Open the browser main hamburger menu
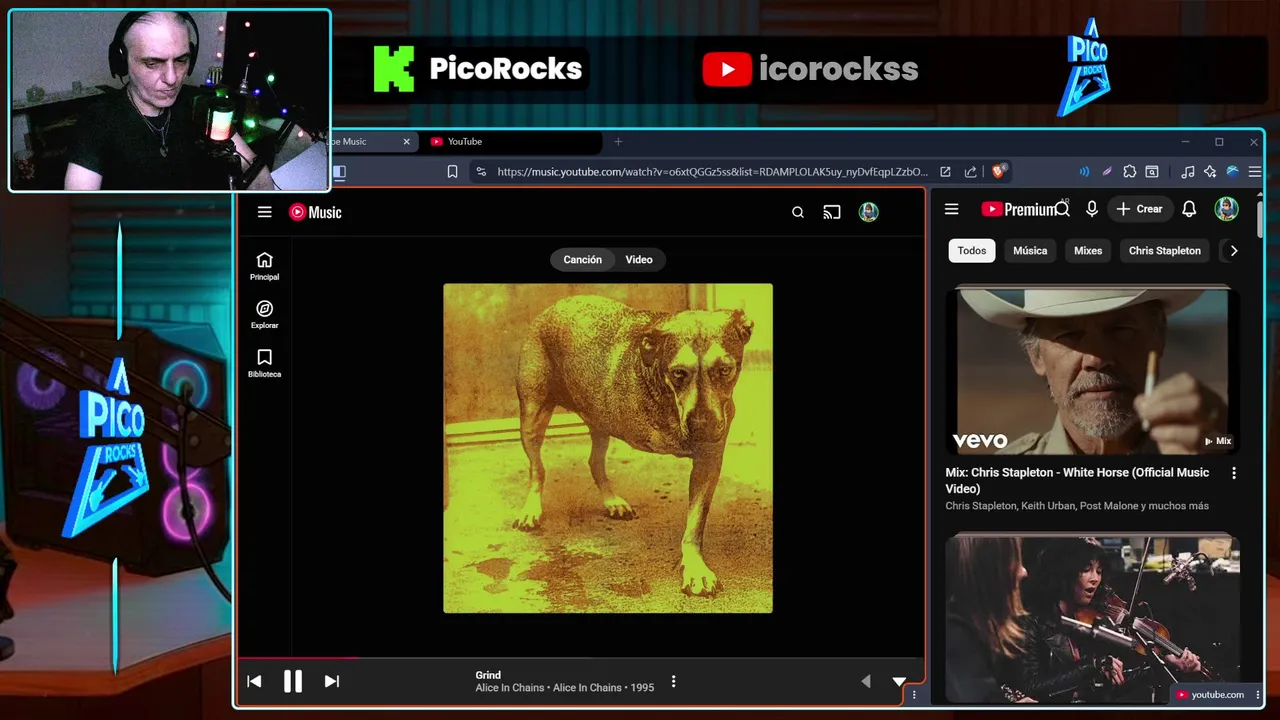 pos(1255,172)
